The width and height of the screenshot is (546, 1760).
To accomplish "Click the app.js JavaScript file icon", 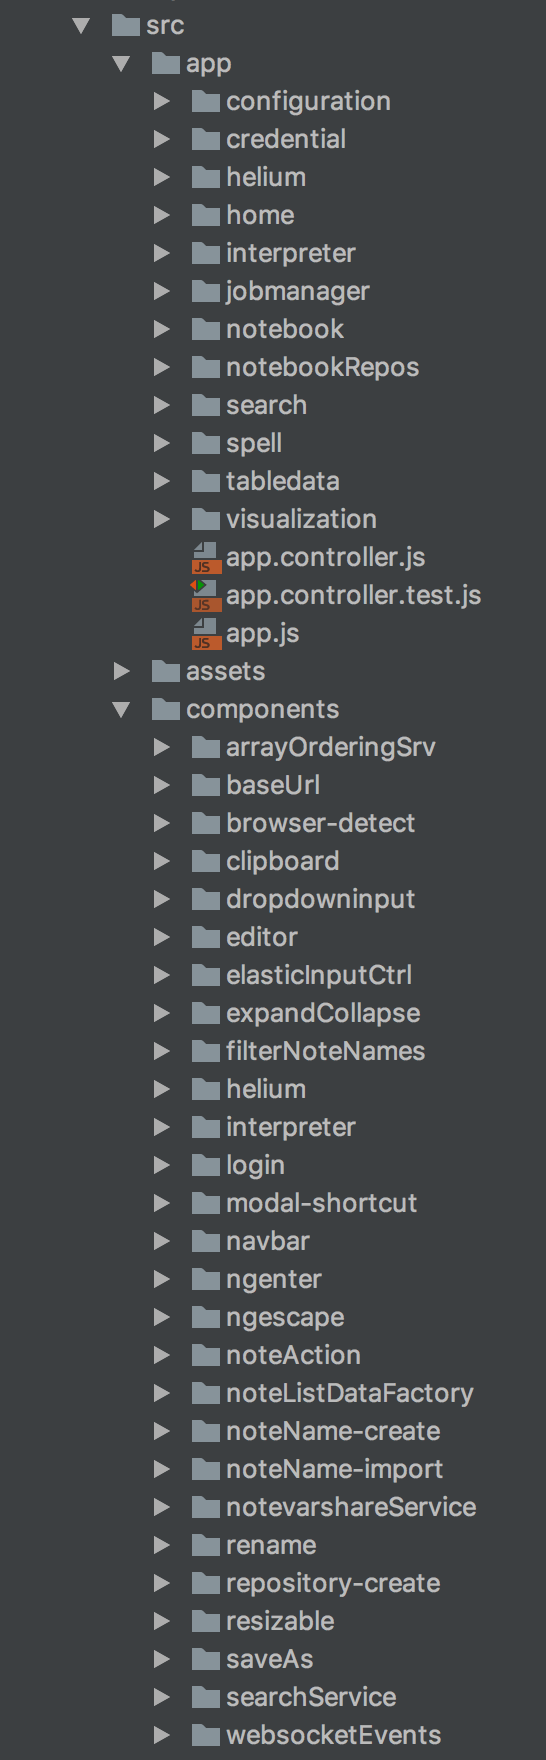I will [206, 633].
